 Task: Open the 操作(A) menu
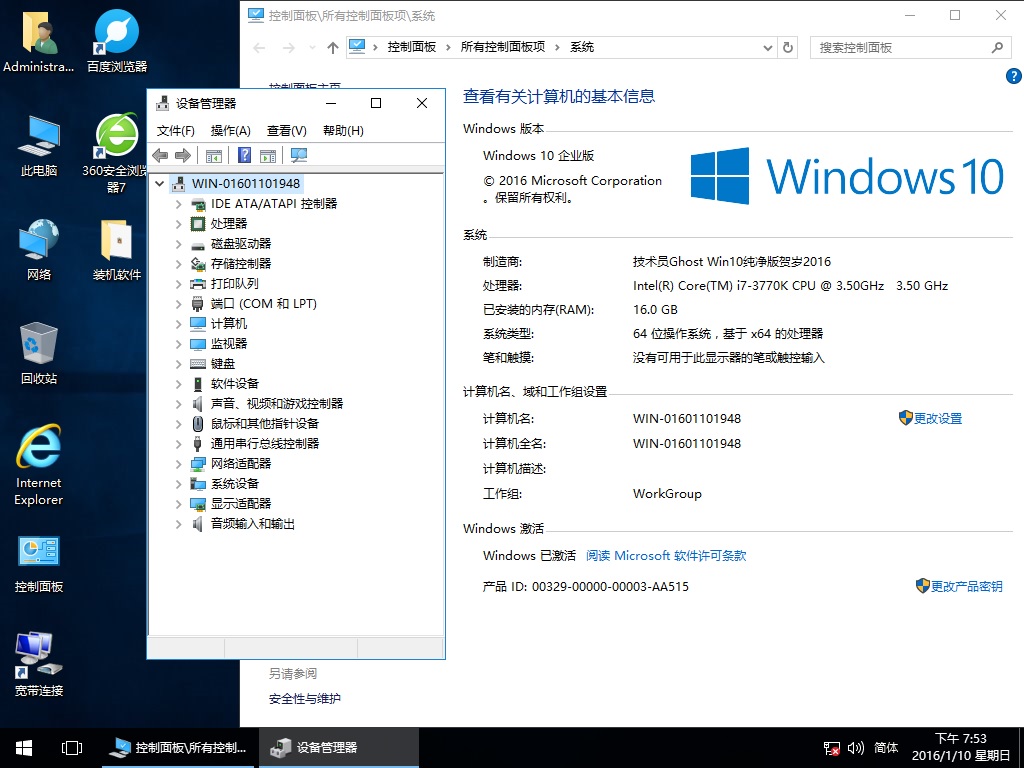pos(231,131)
